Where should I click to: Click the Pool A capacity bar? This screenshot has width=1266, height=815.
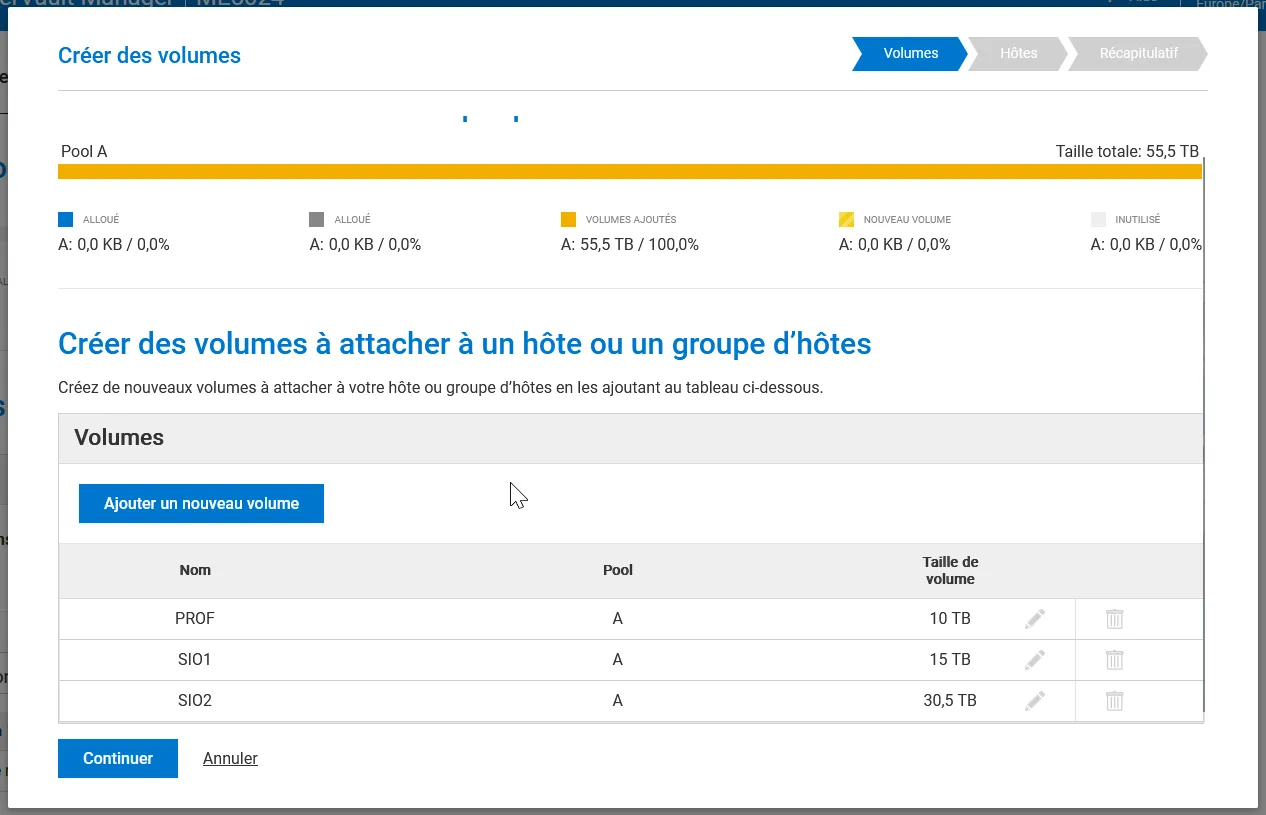pyautogui.click(x=630, y=172)
